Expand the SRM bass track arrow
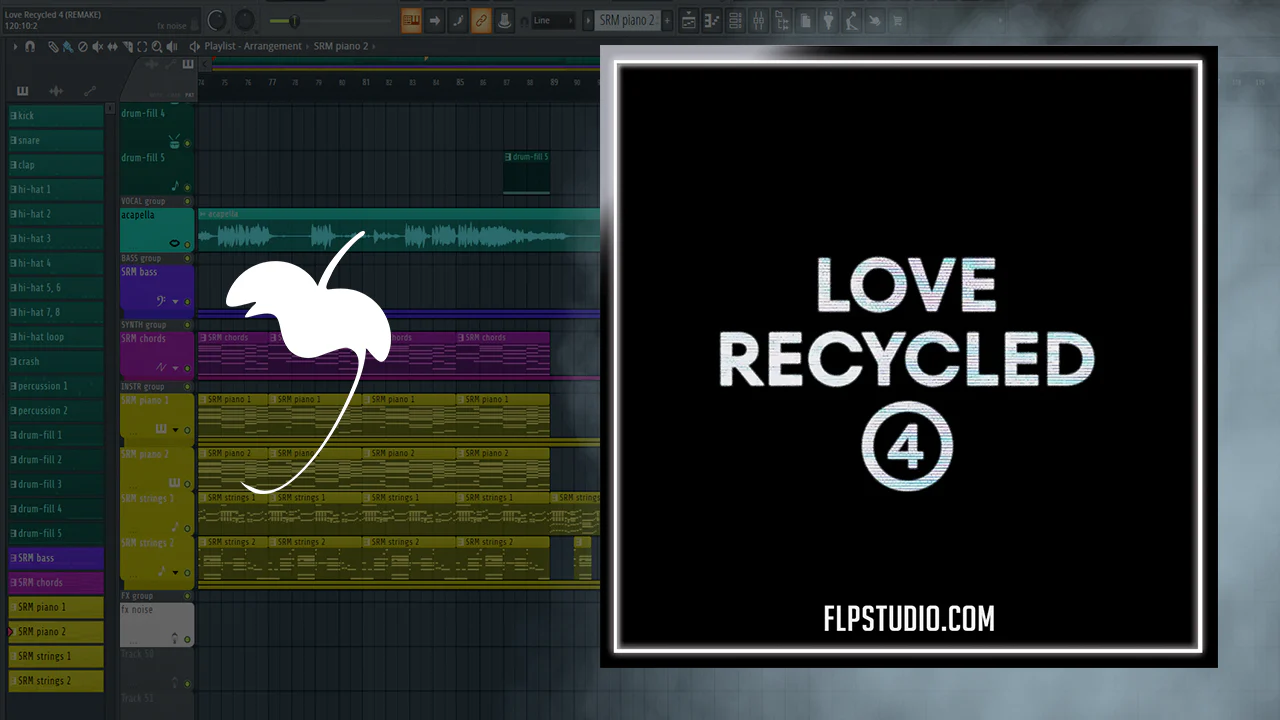 [176, 301]
